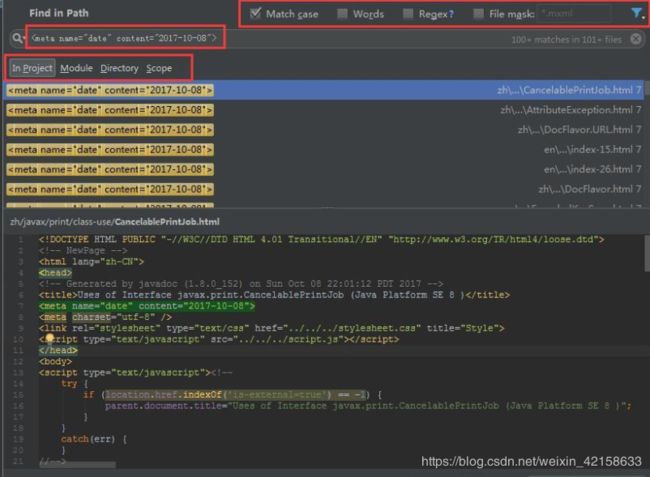Select the index-15.html result row
Screen dimensions: 650x477
pos(324,150)
